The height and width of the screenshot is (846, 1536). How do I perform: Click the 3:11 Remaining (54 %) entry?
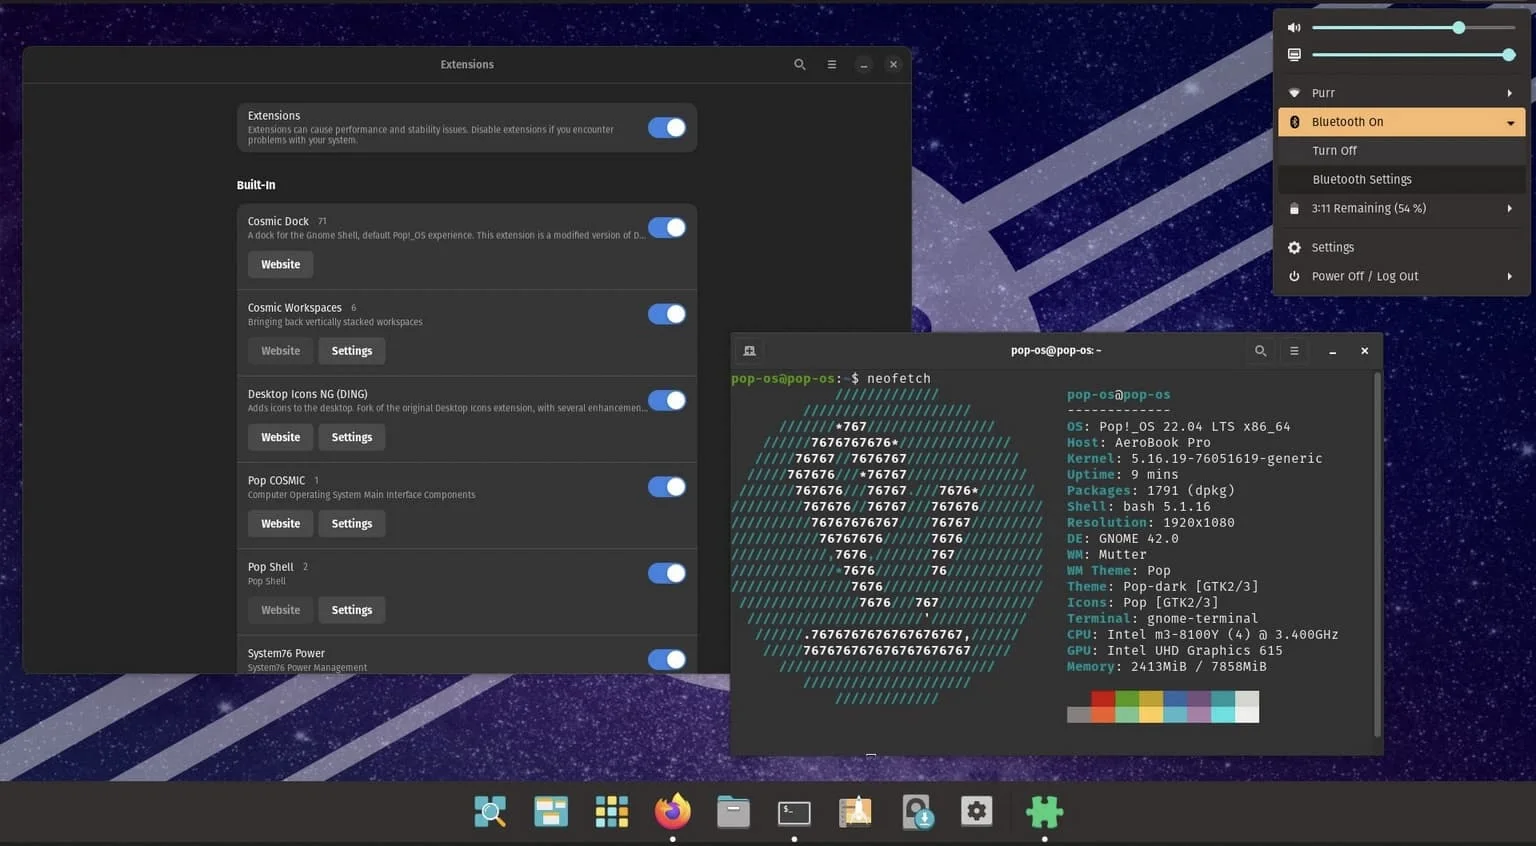coord(1402,209)
